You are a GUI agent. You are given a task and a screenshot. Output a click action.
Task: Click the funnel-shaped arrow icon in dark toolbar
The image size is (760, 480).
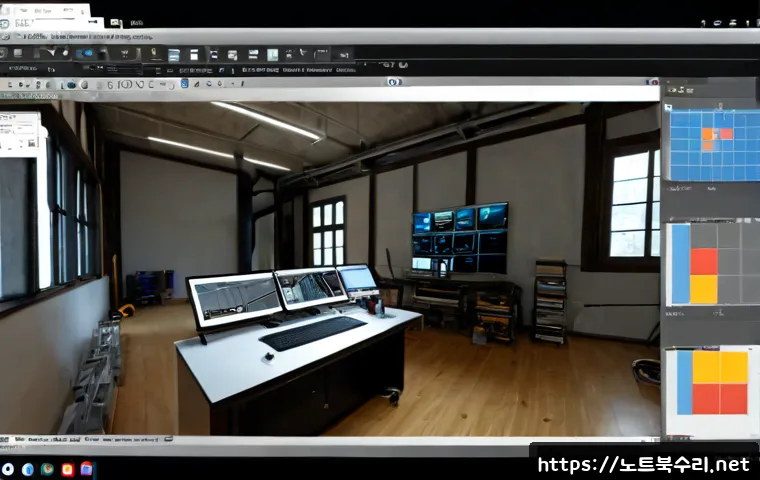[x=51, y=52]
